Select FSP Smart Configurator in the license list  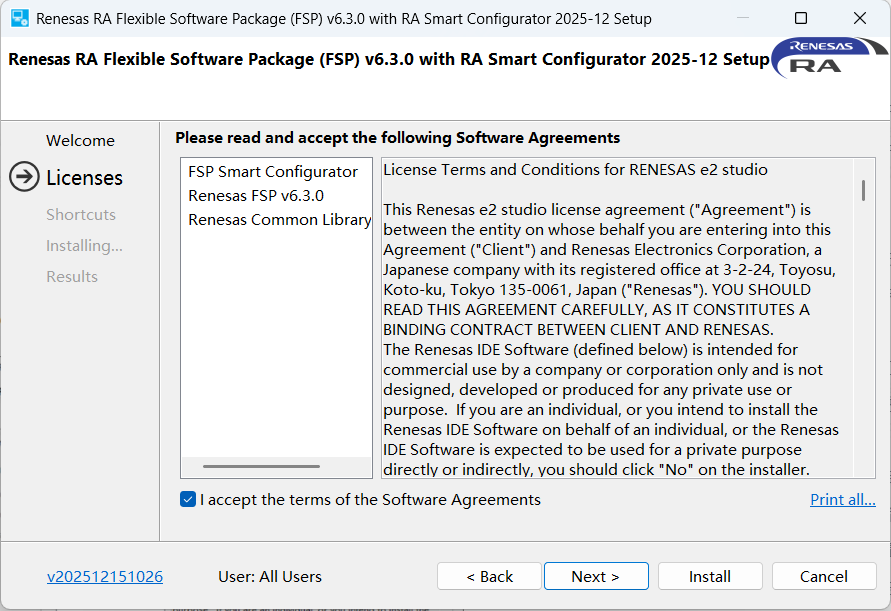point(273,172)
